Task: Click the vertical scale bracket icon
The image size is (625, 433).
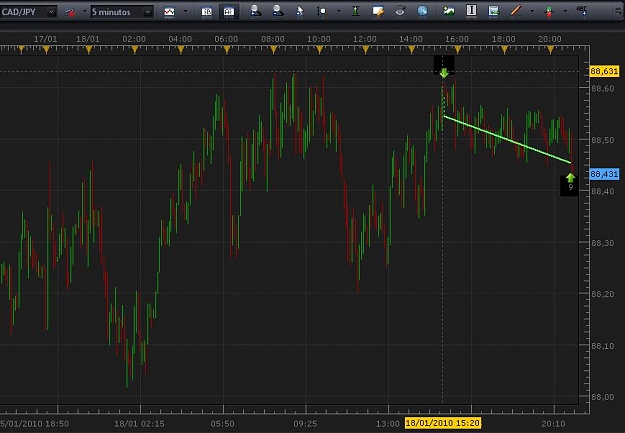Action: [x=321, y=12]
